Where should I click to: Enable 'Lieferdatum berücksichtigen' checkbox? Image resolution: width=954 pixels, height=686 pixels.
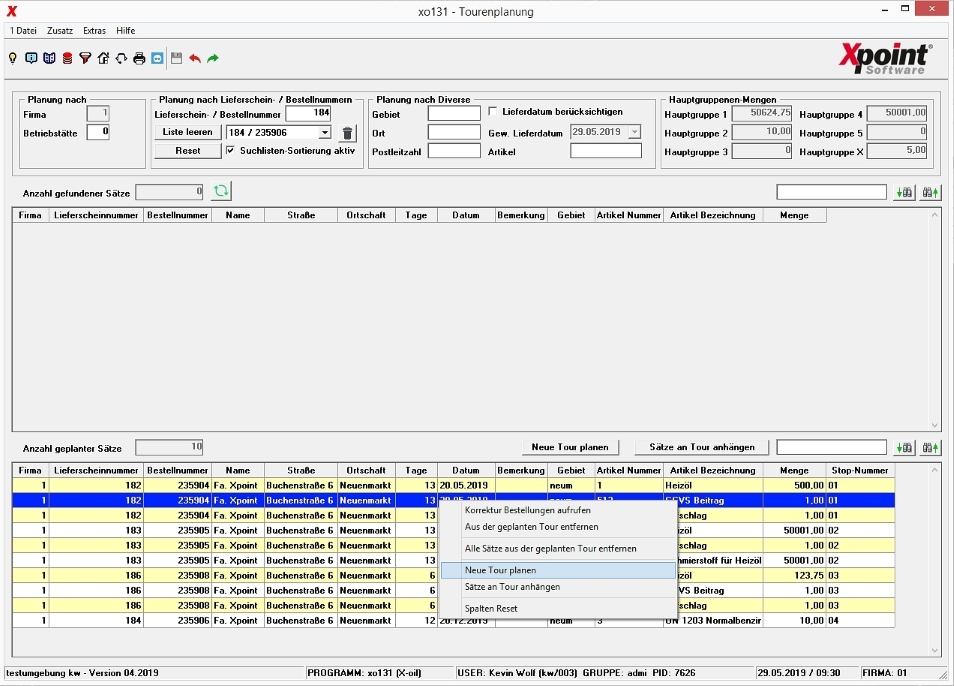point(492,112)
